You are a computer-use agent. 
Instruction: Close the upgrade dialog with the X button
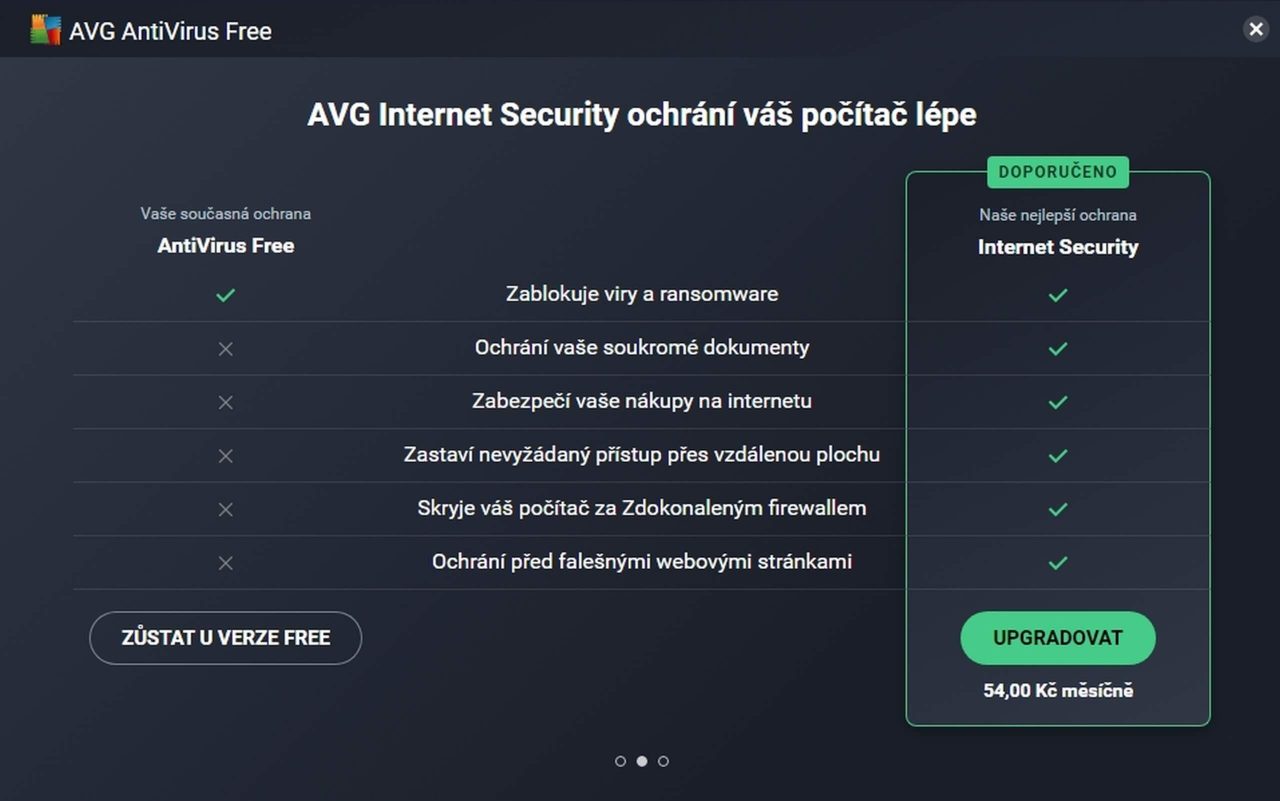[1256, 29]
